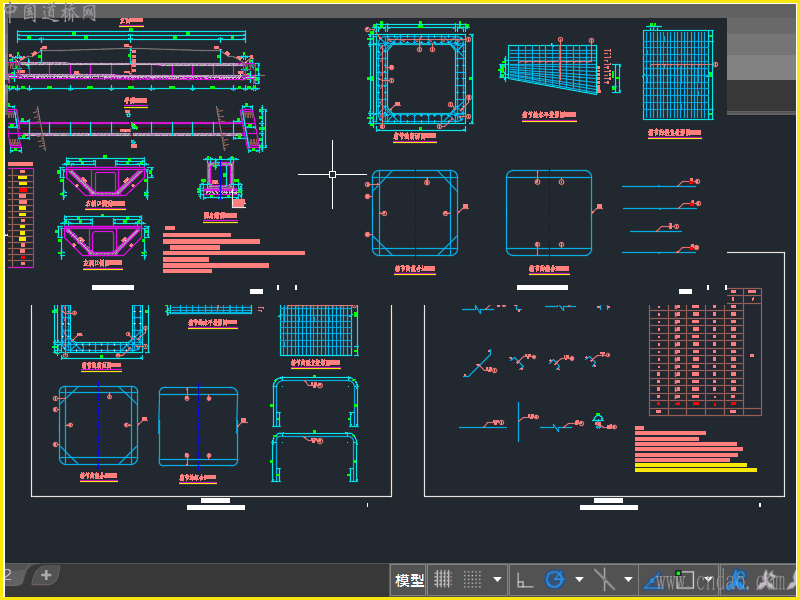Open isometric drafting plane dropdown arrow

[629, 580]
